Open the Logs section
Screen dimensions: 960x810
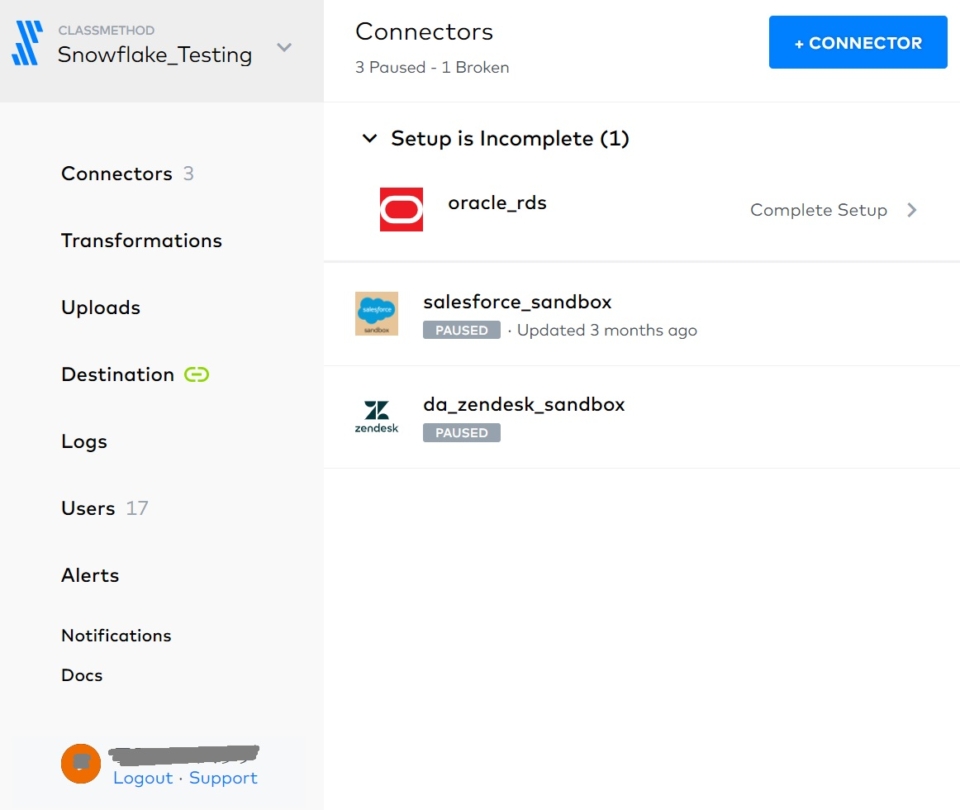pos(83,441)
